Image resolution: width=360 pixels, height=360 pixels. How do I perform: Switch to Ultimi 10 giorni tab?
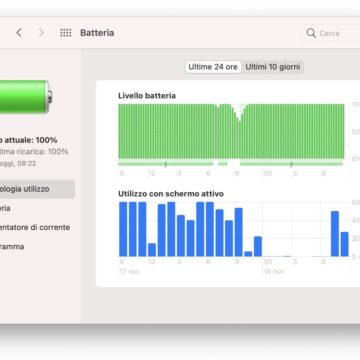pos(273,67)
